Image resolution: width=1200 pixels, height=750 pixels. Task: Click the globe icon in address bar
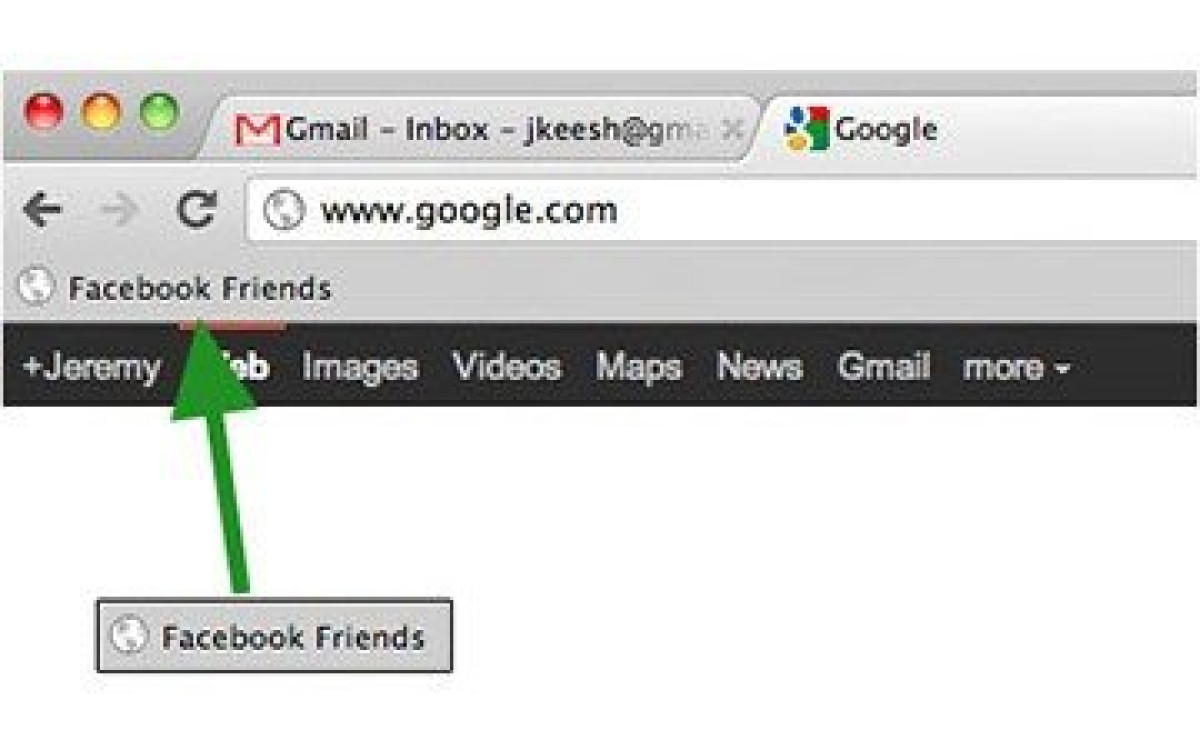tap(284, 211)
